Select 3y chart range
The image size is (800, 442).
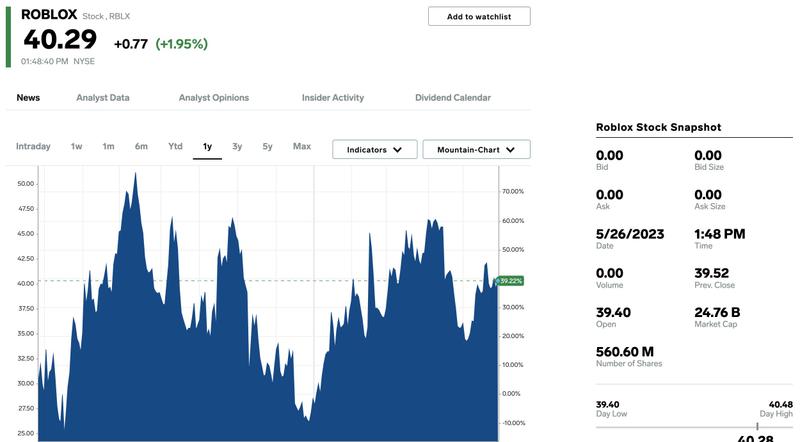click(237, 146)
